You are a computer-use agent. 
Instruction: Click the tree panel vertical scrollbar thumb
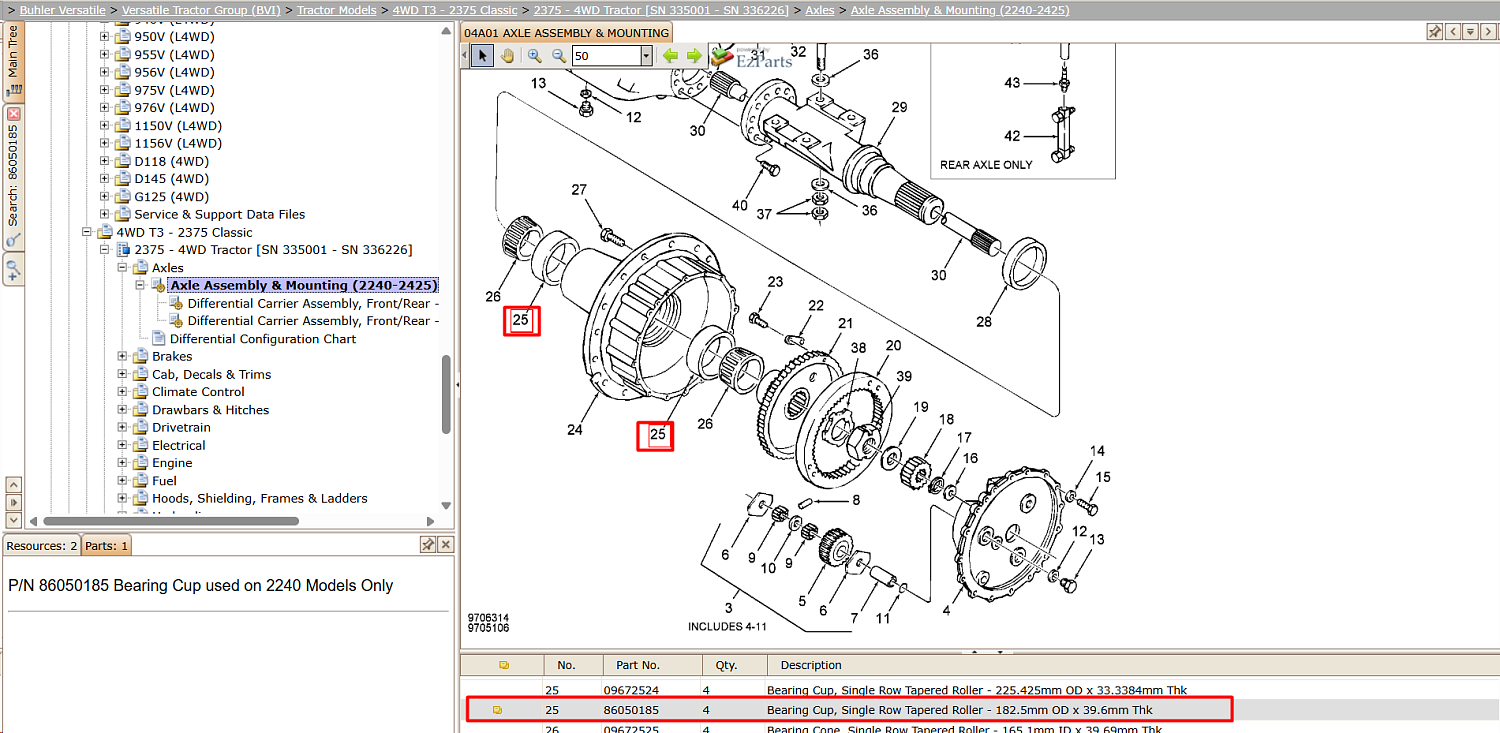click(x=447, y=395)
